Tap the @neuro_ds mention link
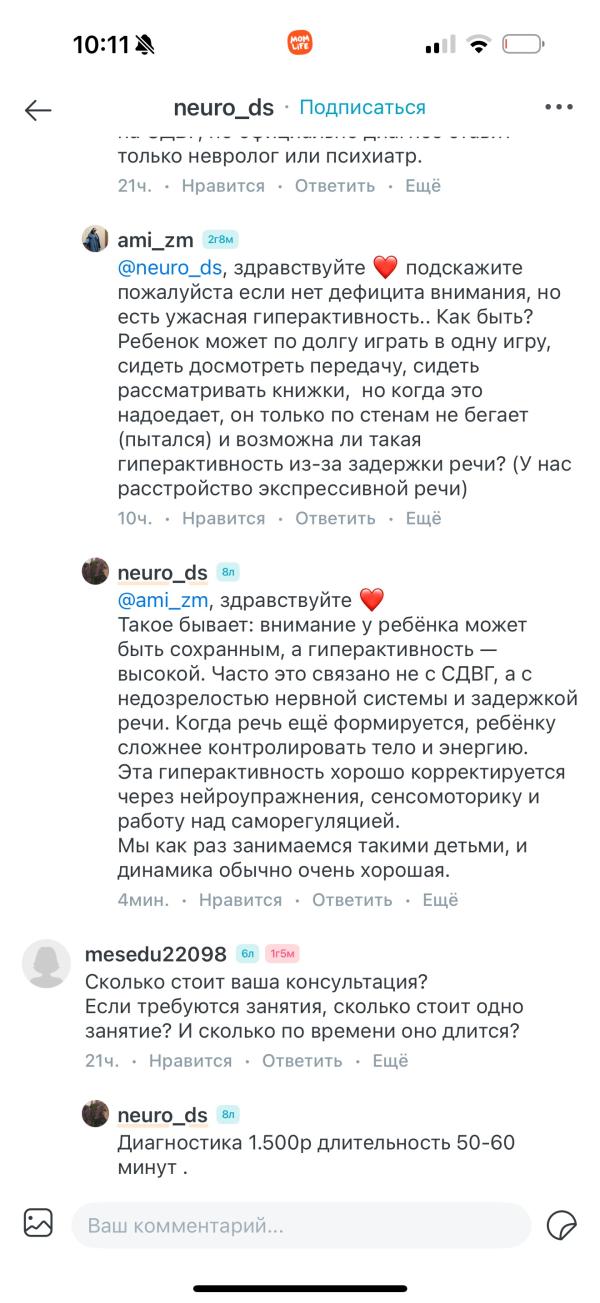This screenshot has height=1303, width=600. 169,267
